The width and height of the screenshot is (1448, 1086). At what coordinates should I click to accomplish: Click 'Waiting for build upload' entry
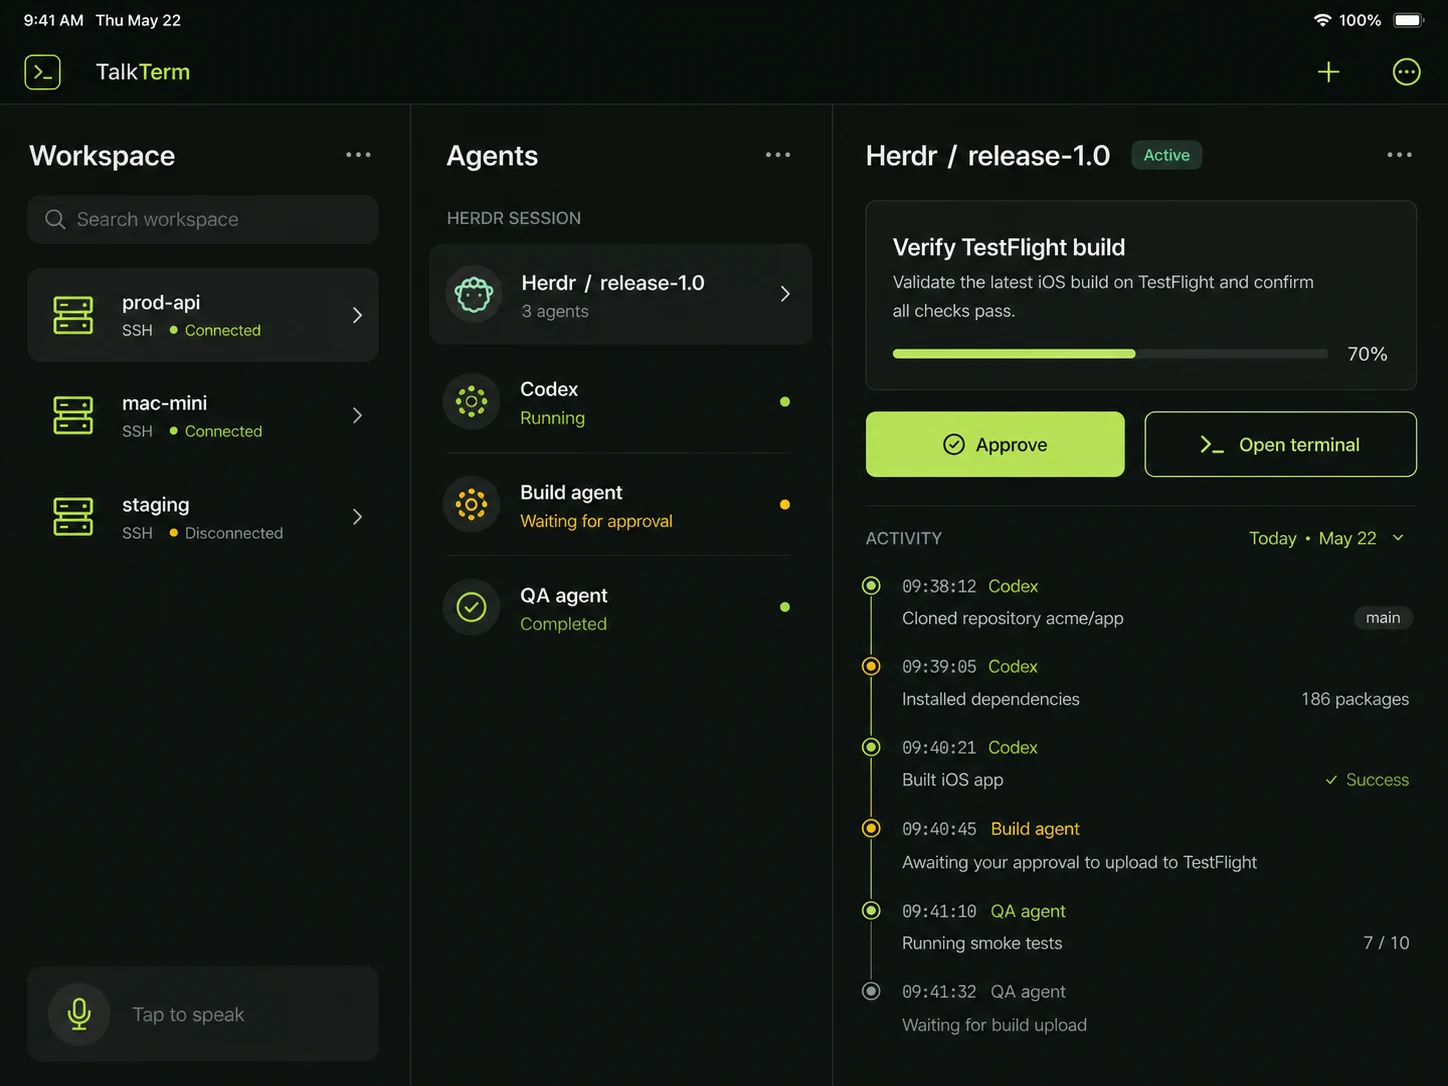tap(994, 1025)
